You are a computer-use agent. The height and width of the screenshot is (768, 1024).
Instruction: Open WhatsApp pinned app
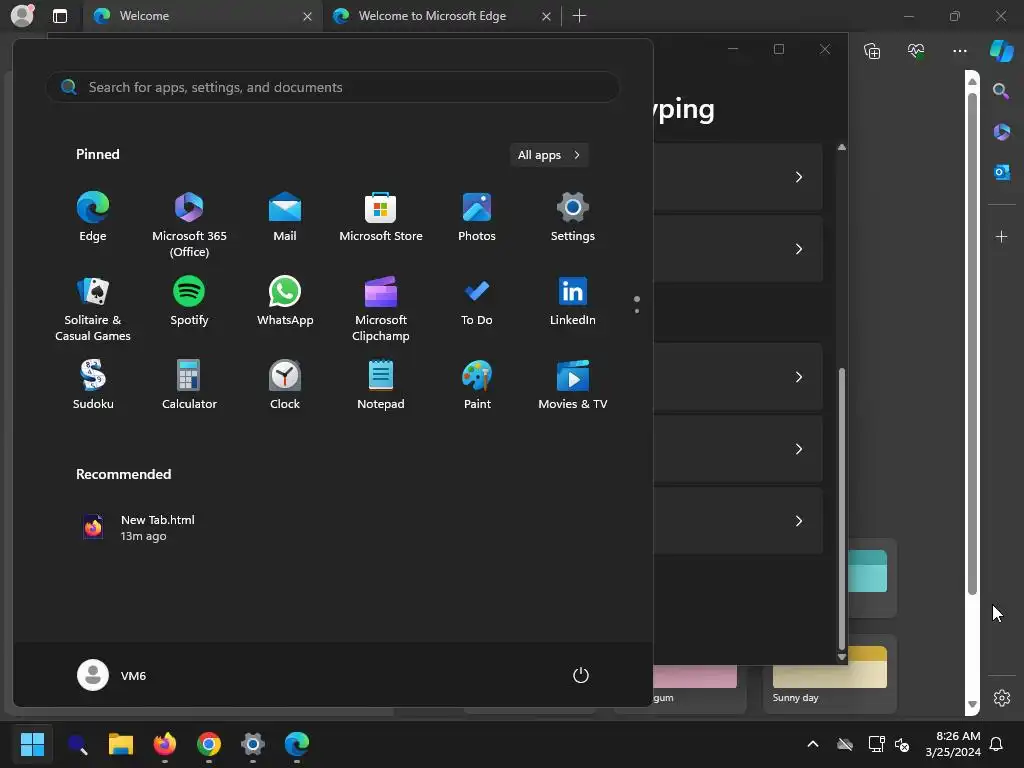click(285, 301)
